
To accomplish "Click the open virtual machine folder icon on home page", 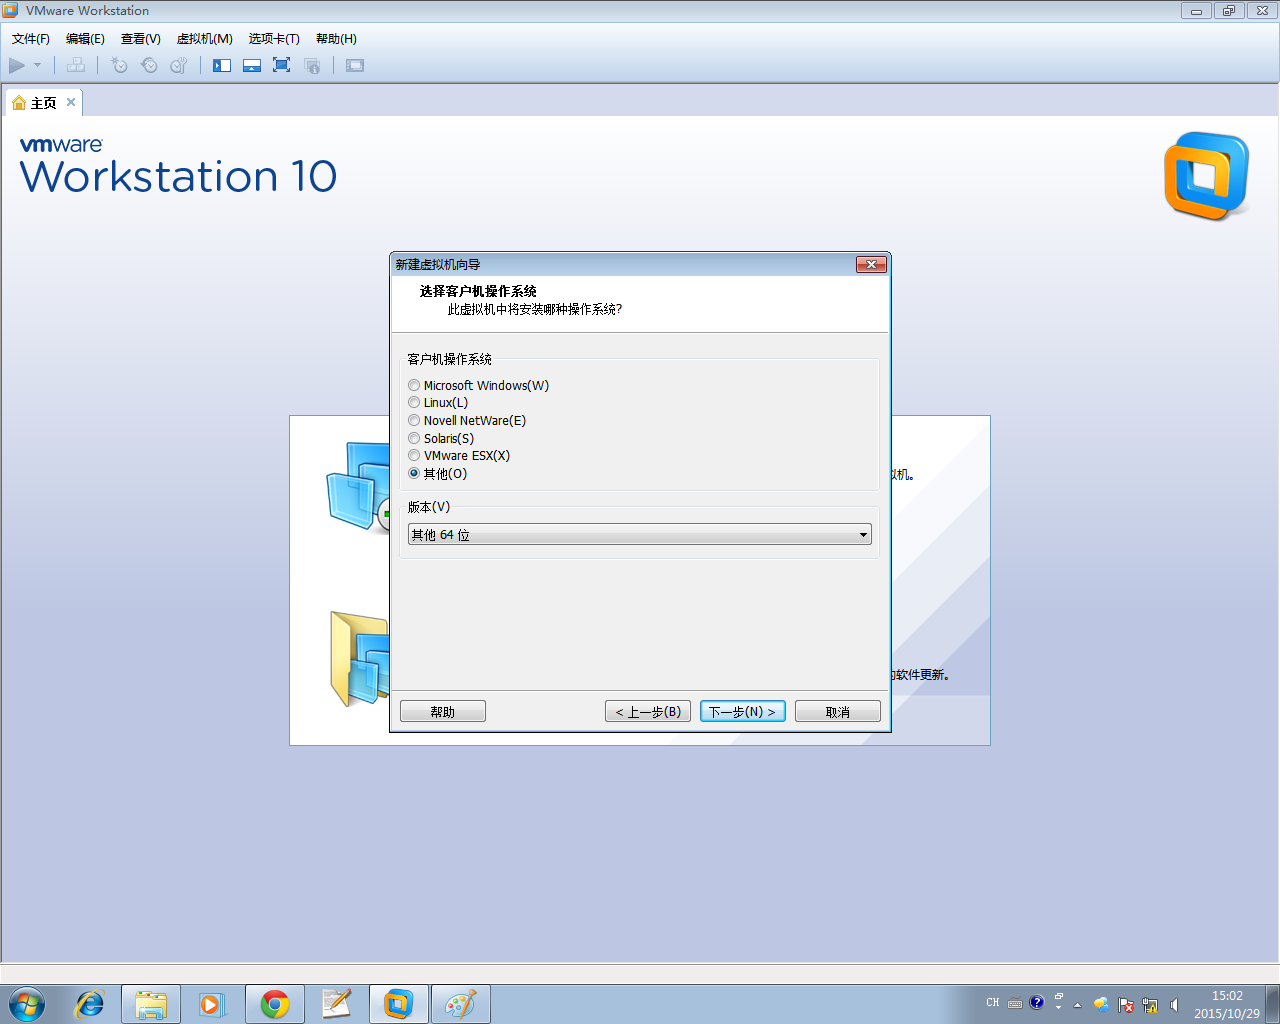I will (x=359, y=659).
